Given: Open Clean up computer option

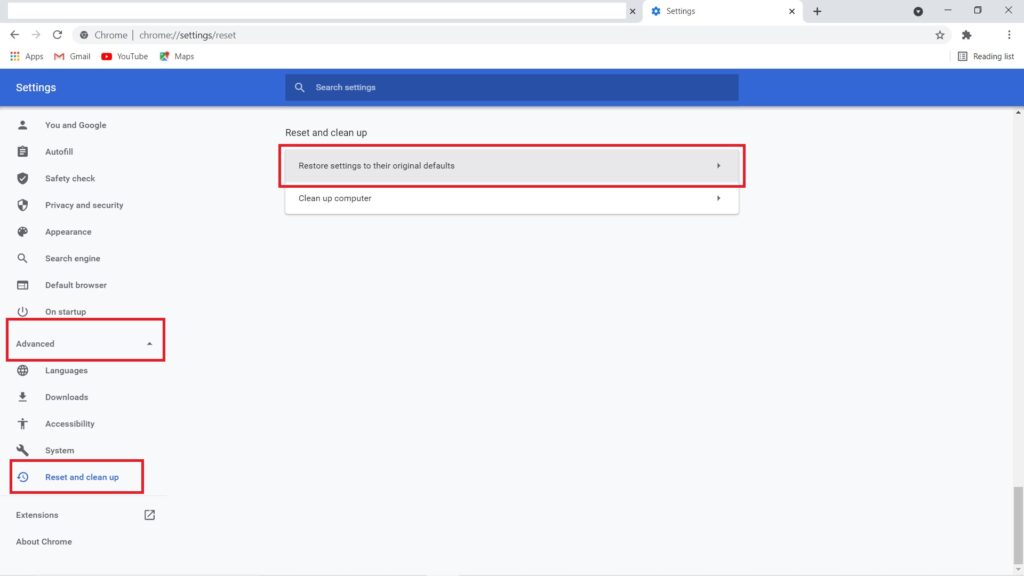Looking at the screenshot, I should pyautogui.click(x=511, y=199).
